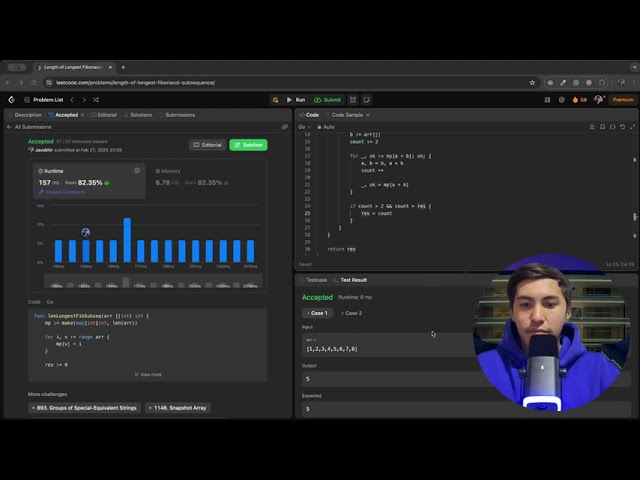
Task: Toggle the Auto lock setting in editor
Action: 326,127
